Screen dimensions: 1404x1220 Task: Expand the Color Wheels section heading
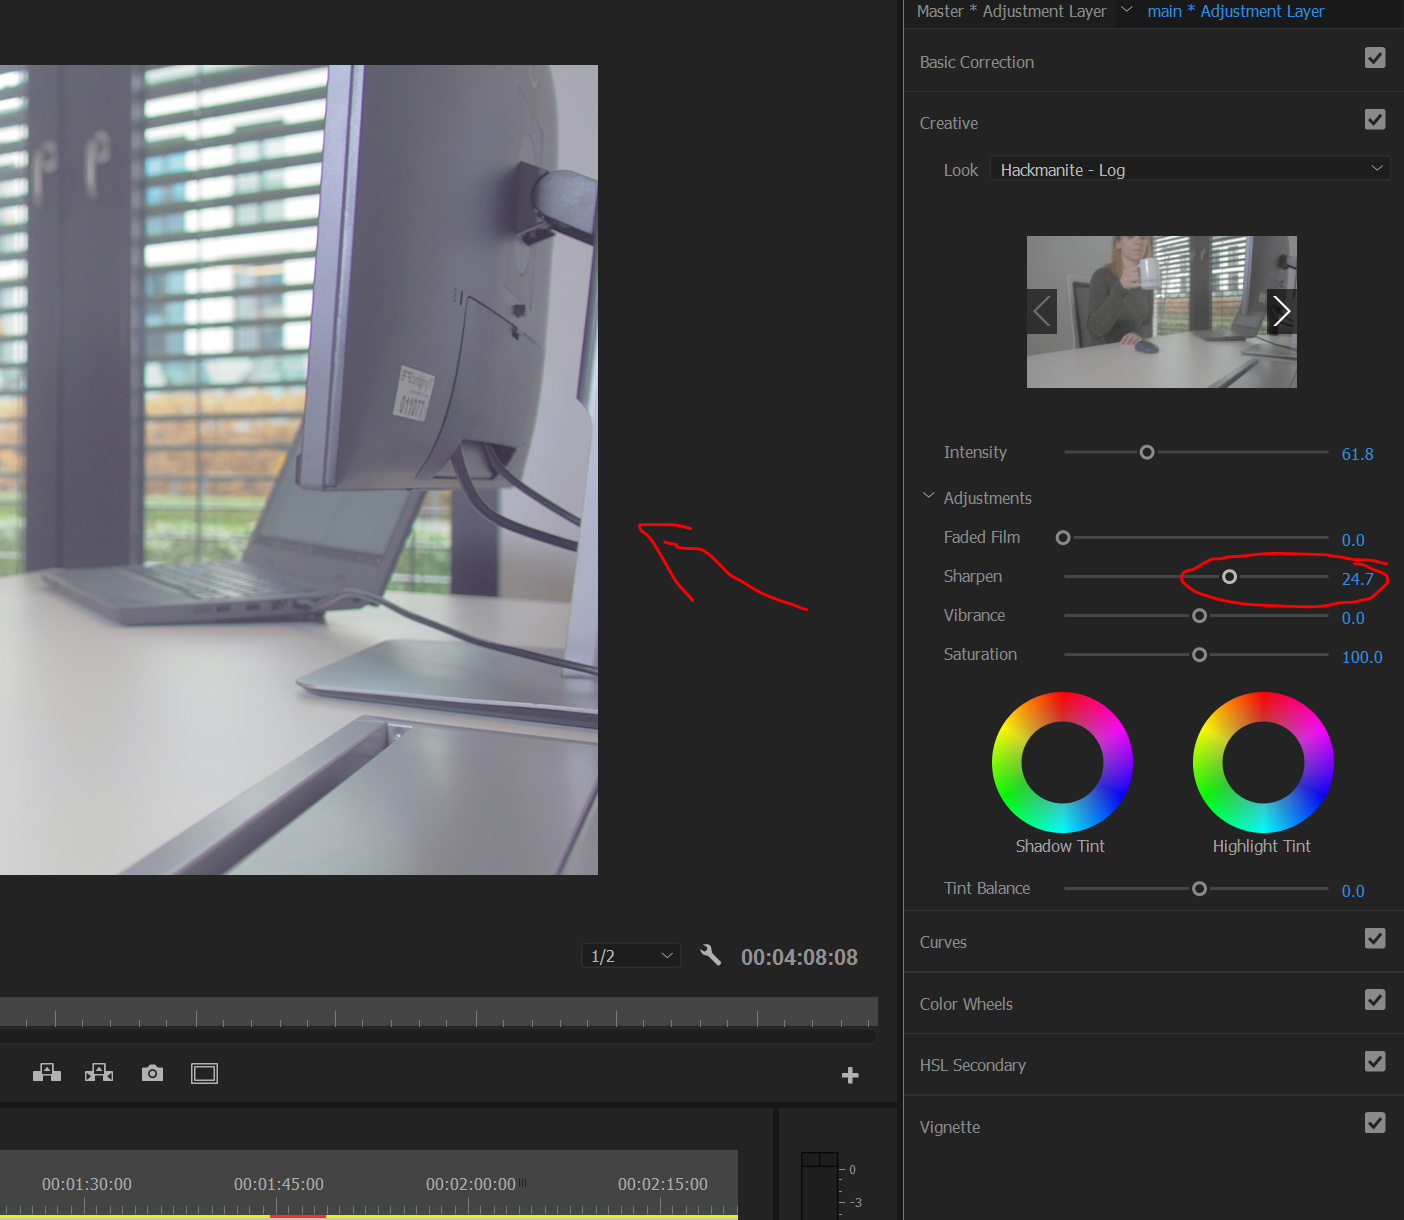click(966, 1004)
